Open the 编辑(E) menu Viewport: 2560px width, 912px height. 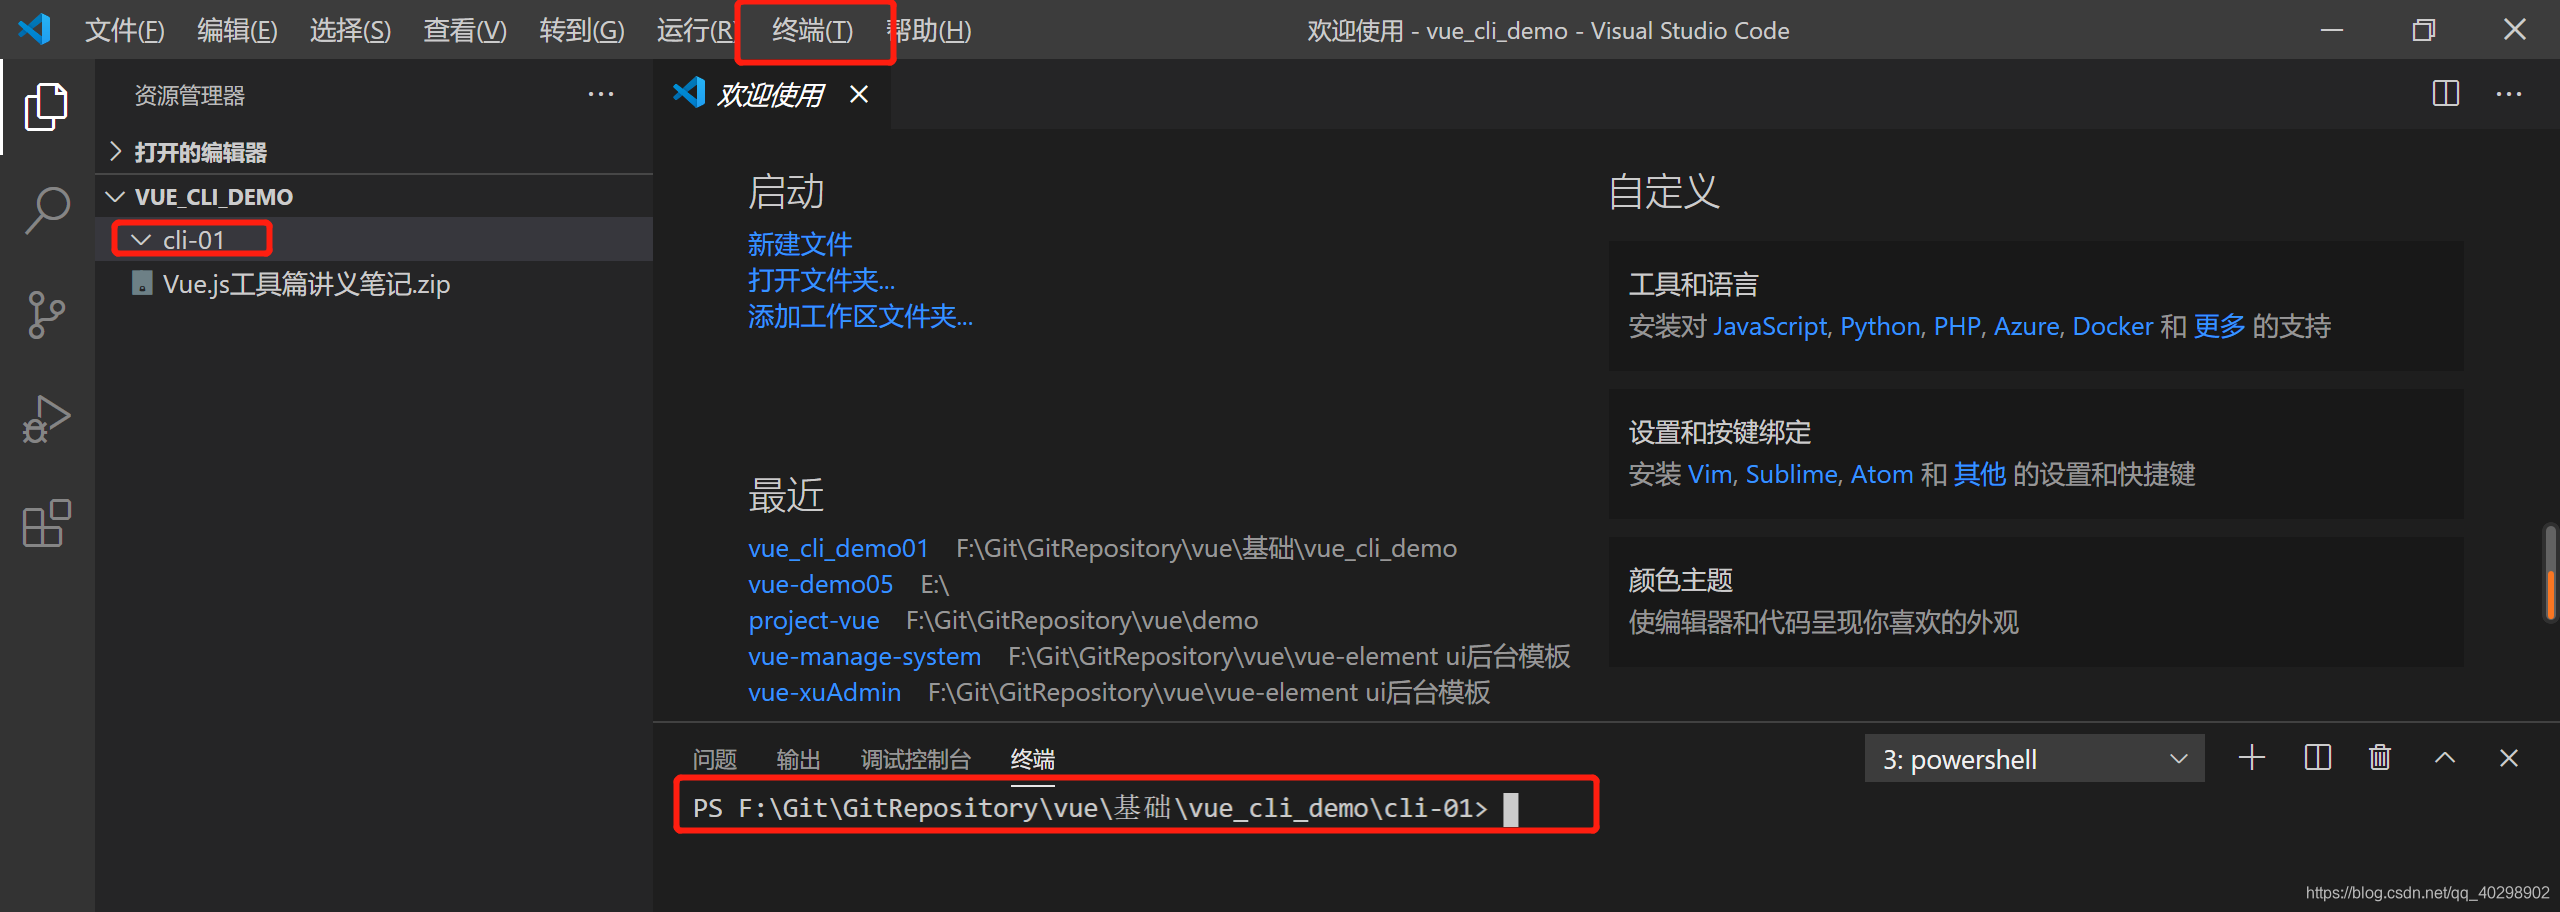(238, 31)
